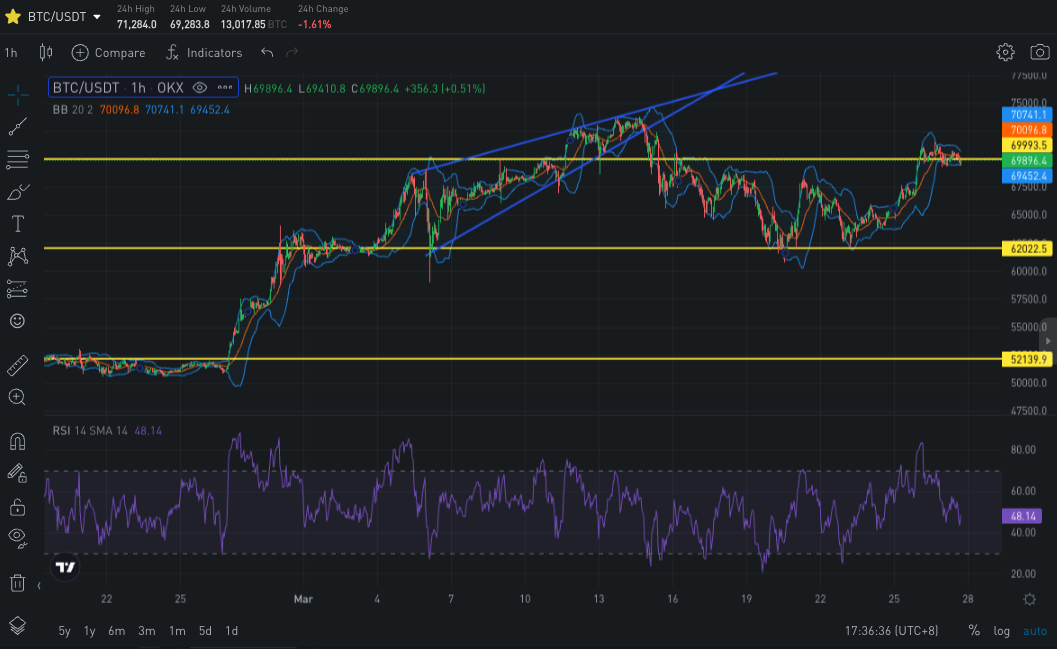Click the yellow 62022.5 price level label

[1029, 248]
